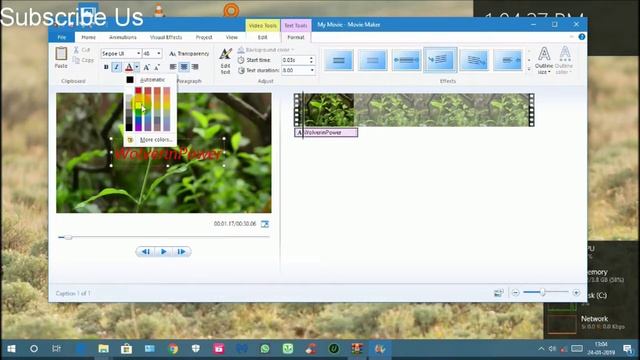Center-align the caption text
This screenshot has height=360, width=640.
click(184, 67)
